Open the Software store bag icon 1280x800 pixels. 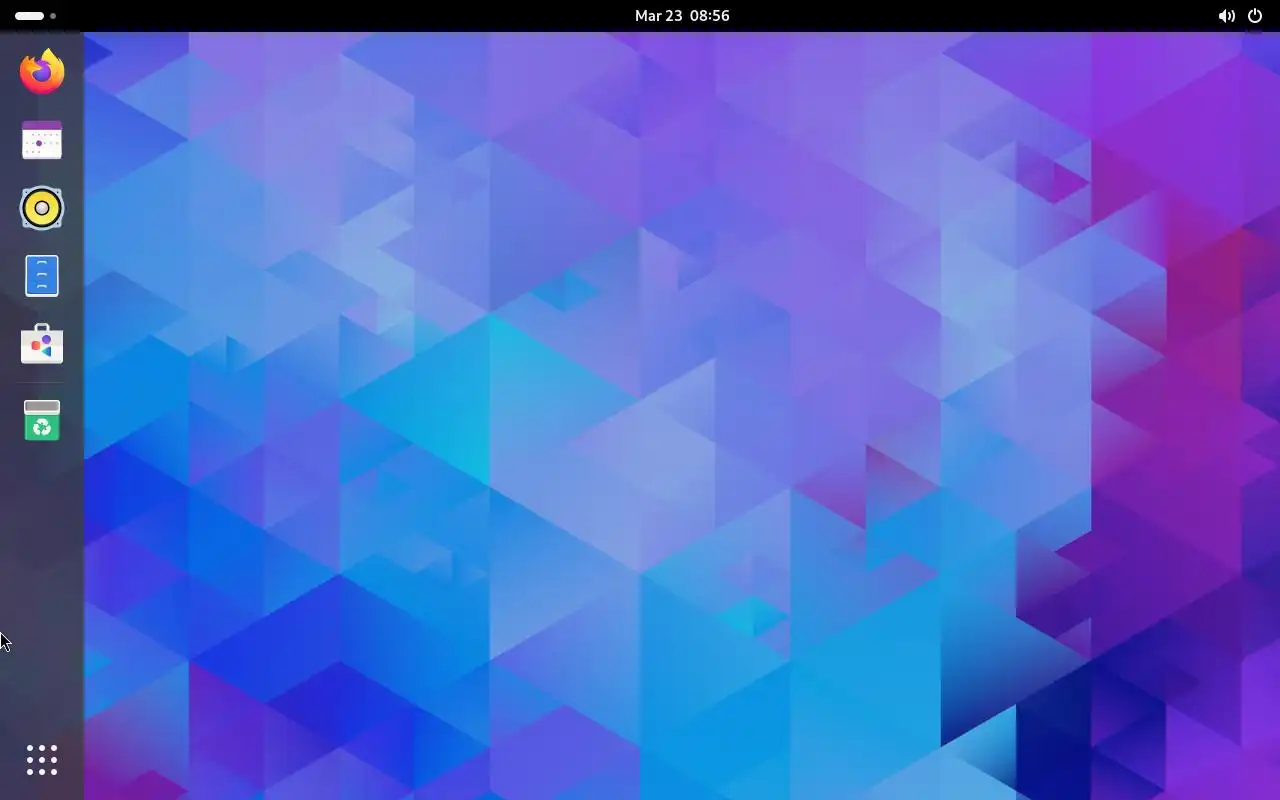(42, 344)
